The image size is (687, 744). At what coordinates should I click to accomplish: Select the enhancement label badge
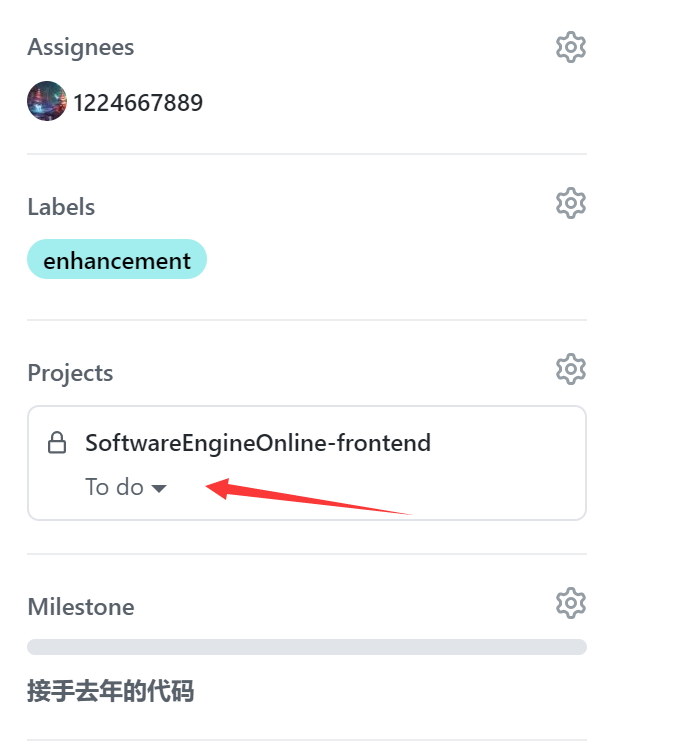pos(117,259)
